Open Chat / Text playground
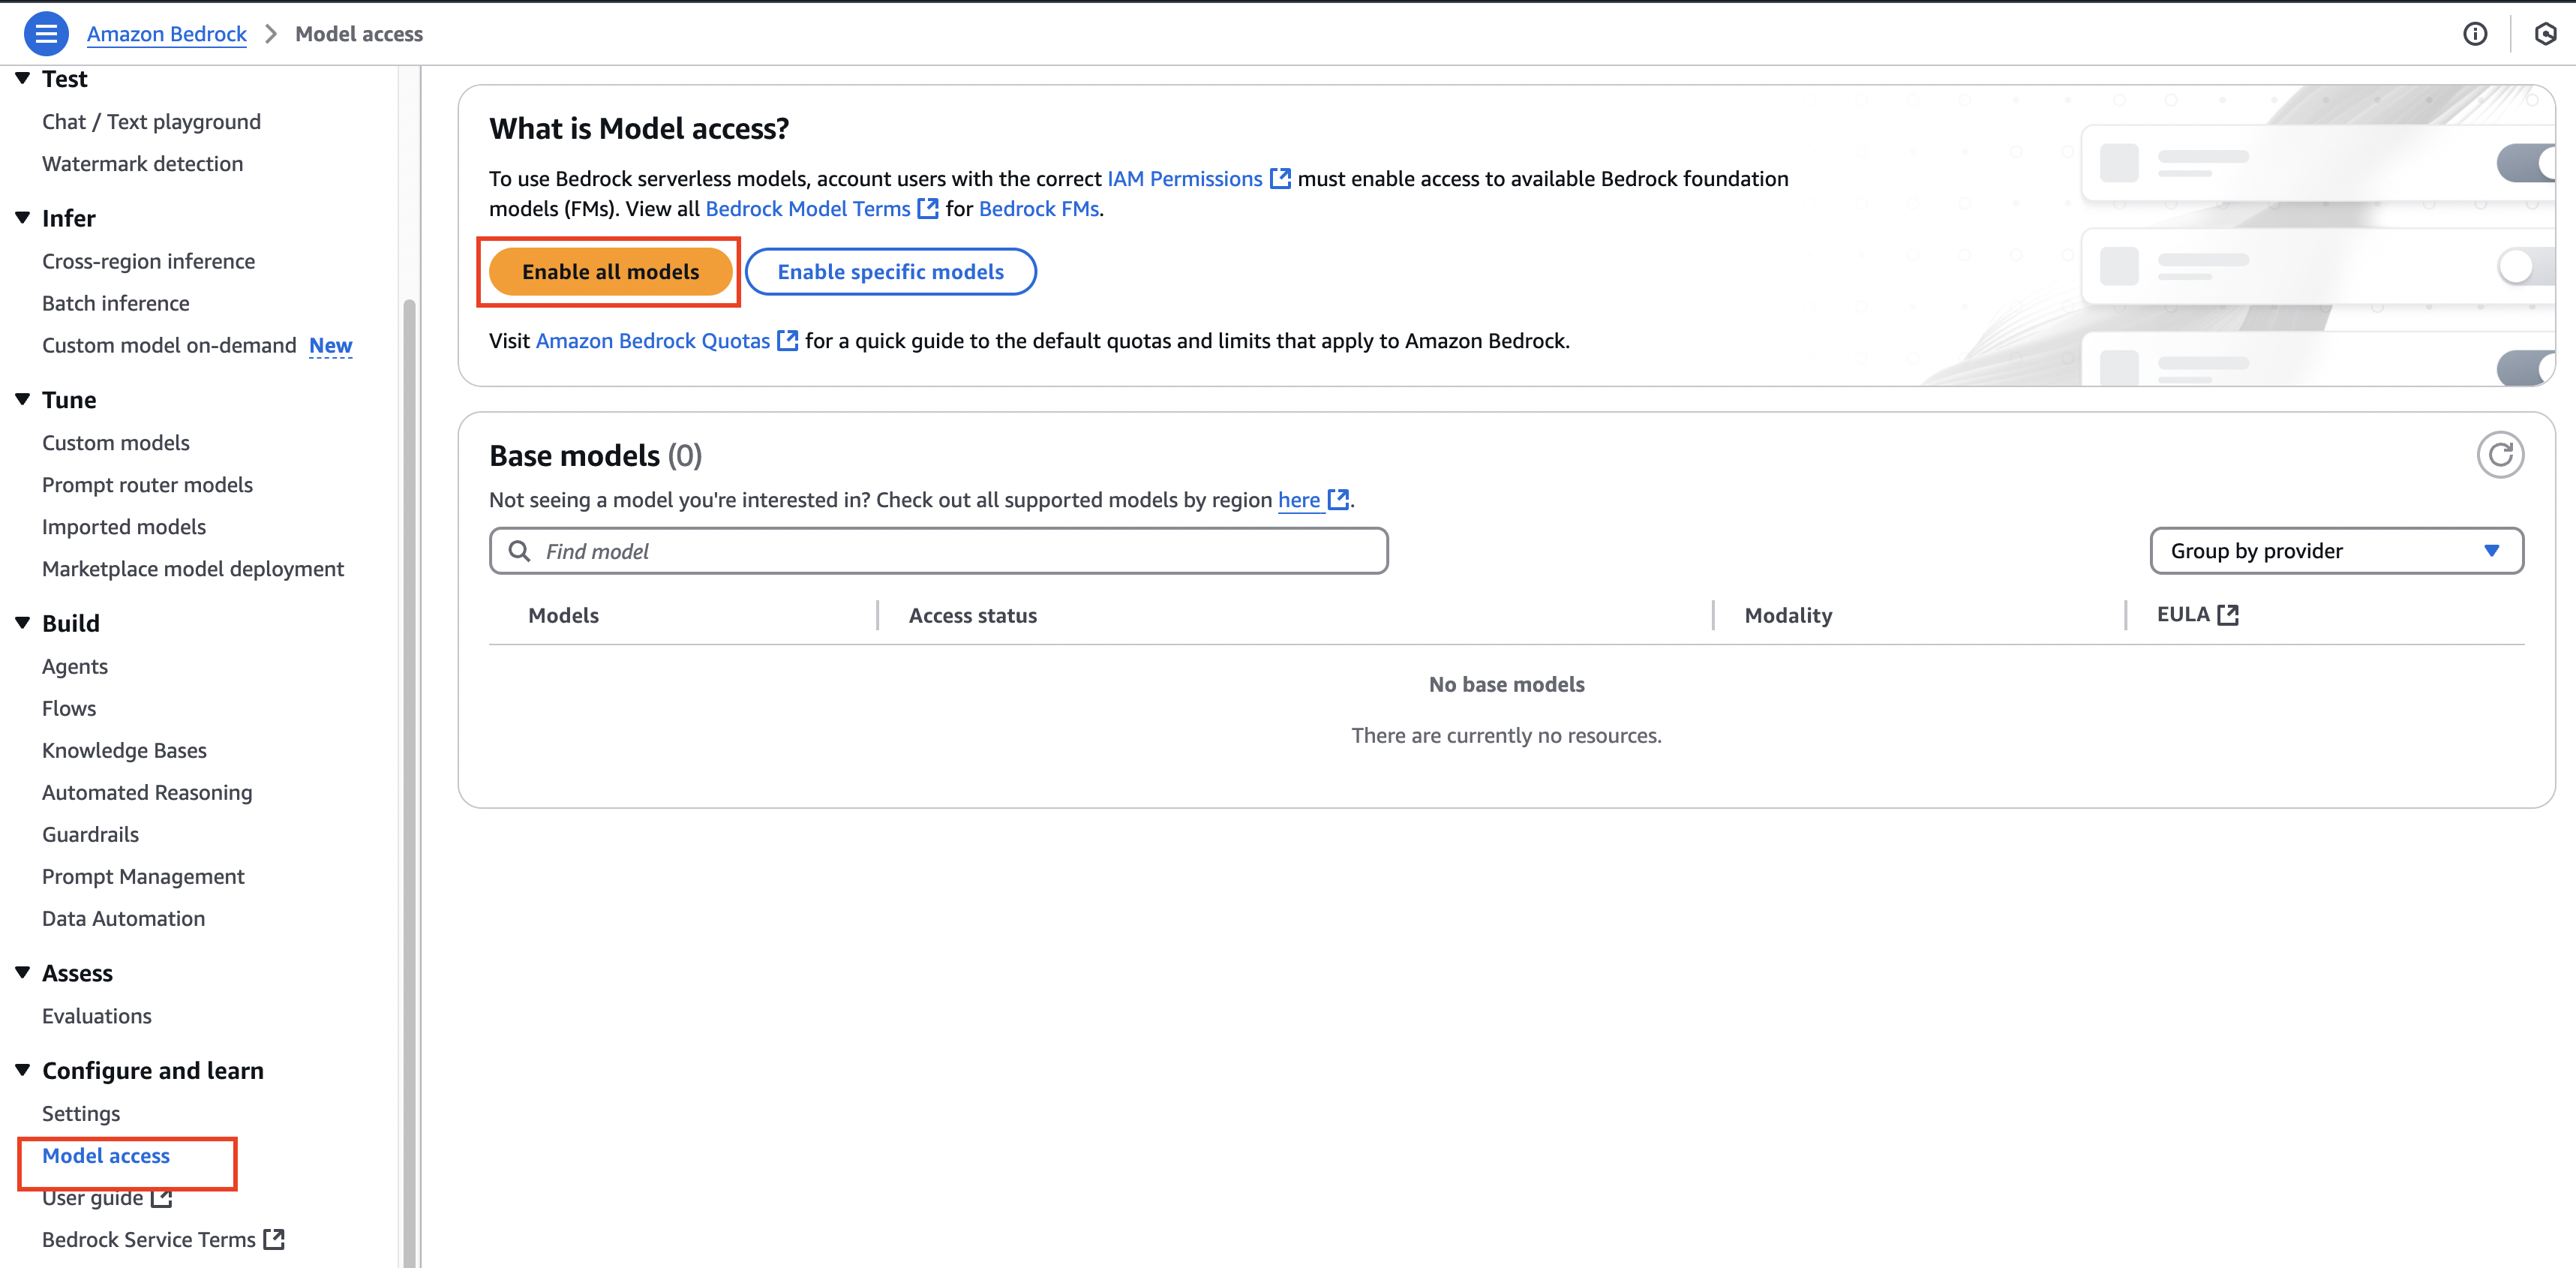This screenshot has height=1268, width=2576. point(151,122)
